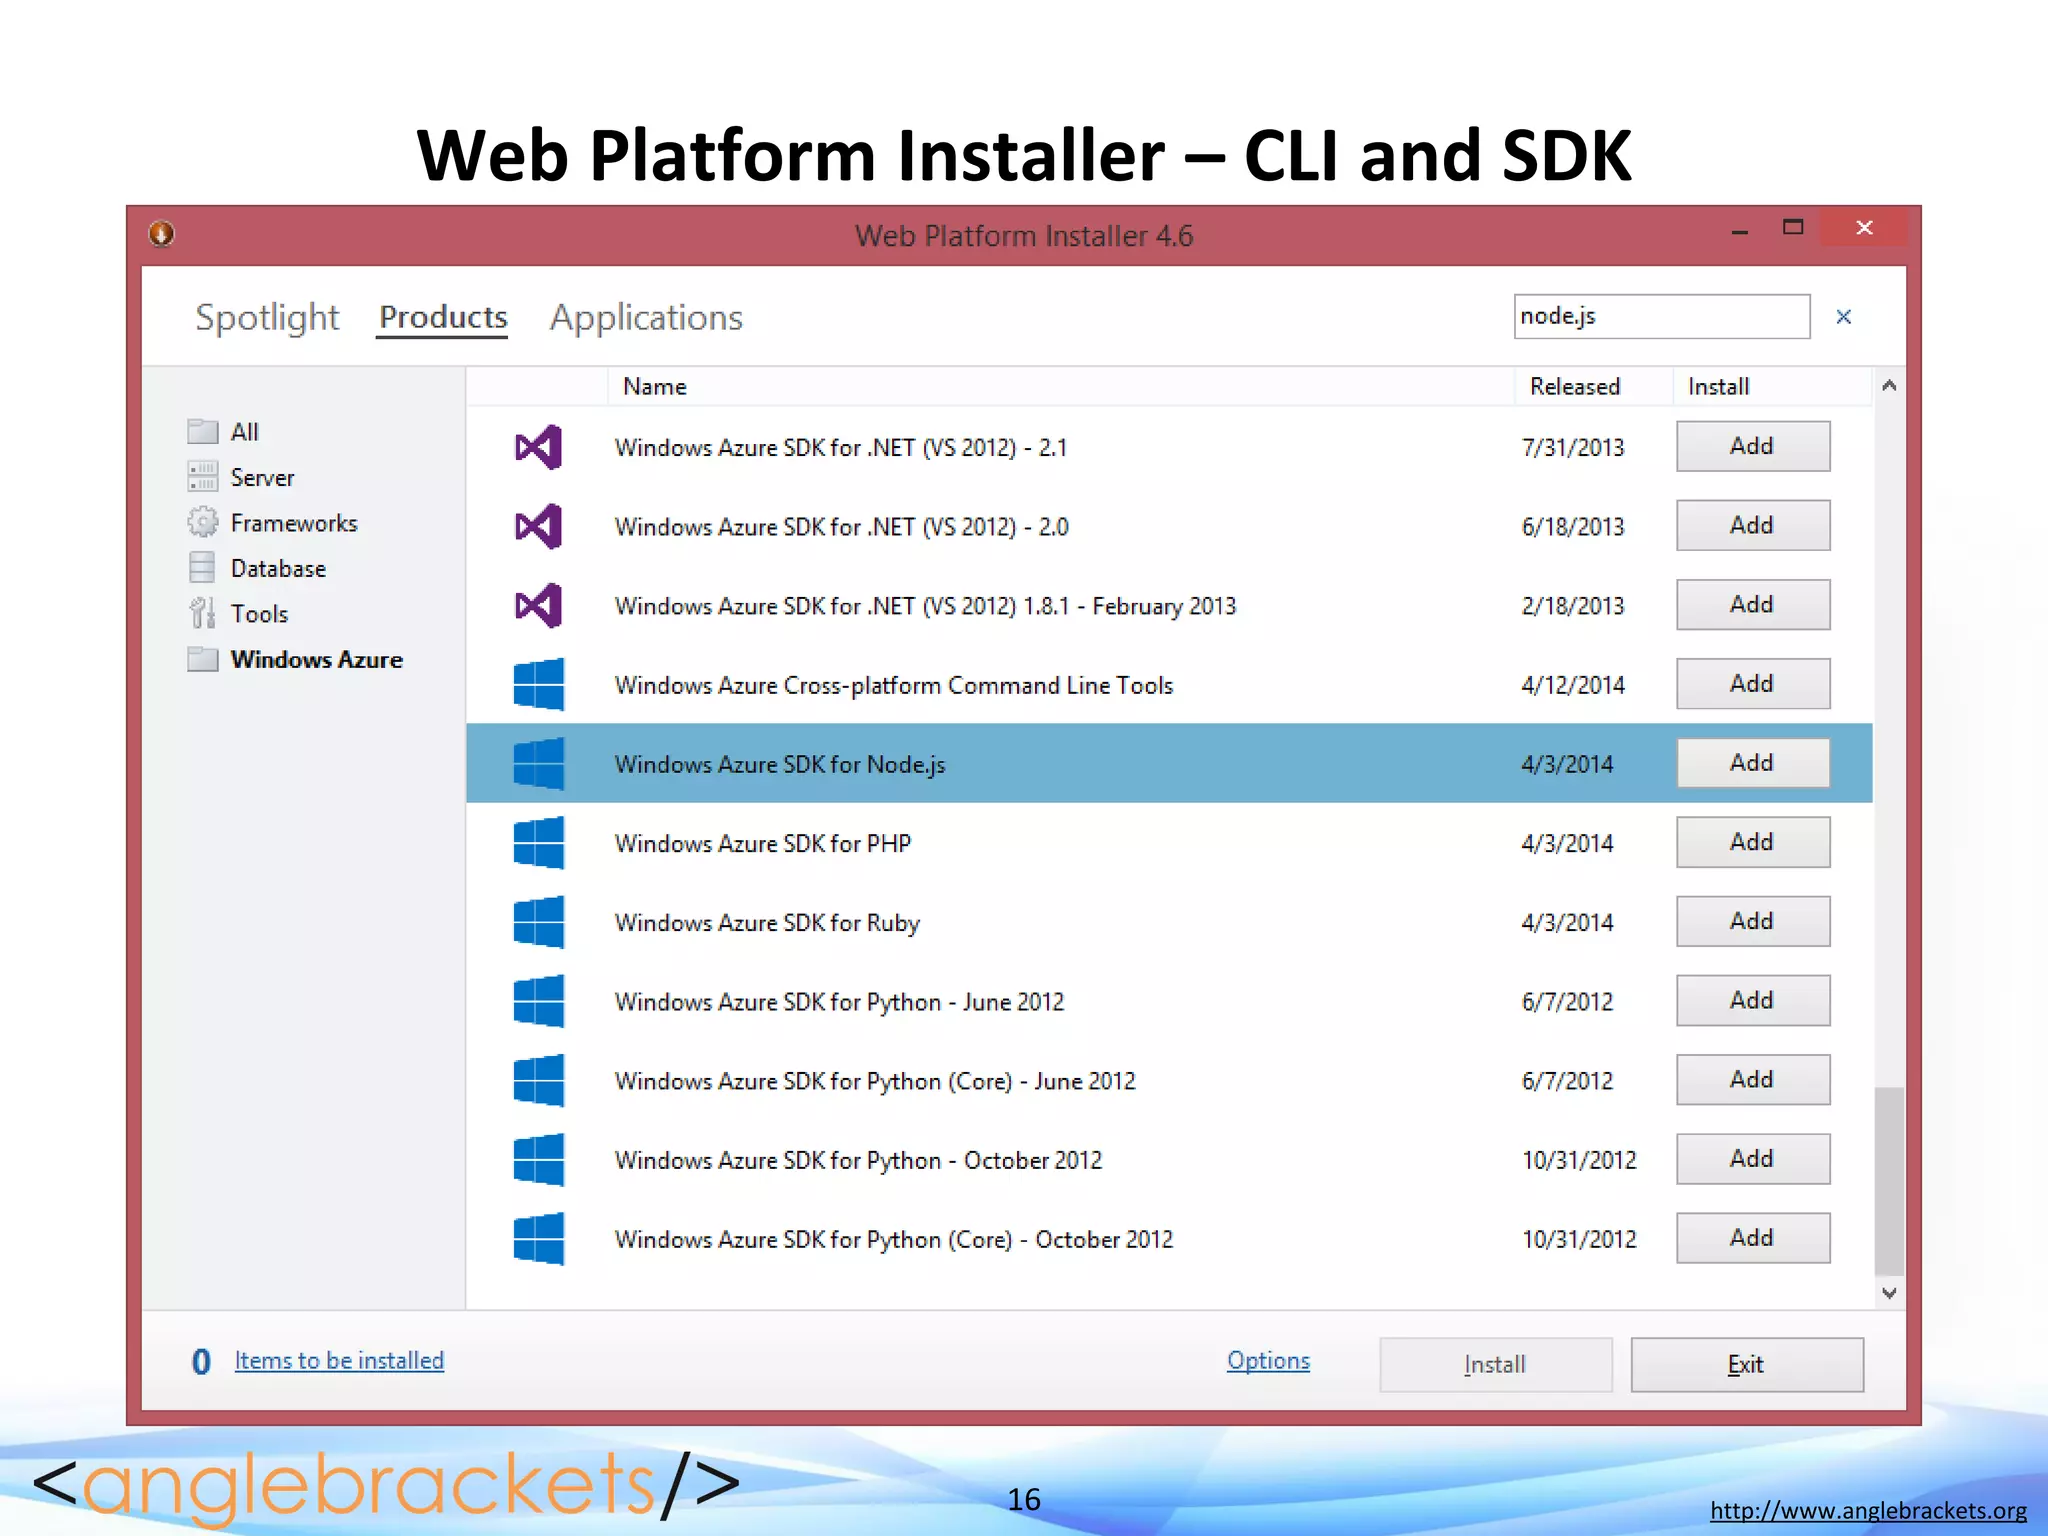Click the 7/31/2013 release date
The height and width of the screenshot is (1536, 2048).
pyautogui.click(x=1573, y=447)
